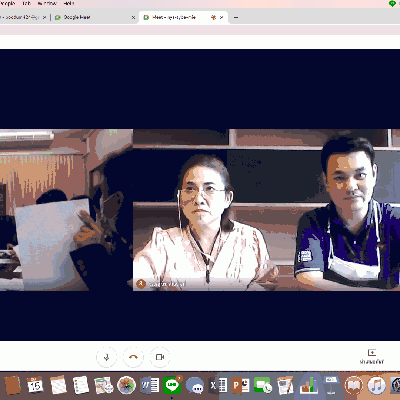
Task: Open the Window menu
Action: 47,3
